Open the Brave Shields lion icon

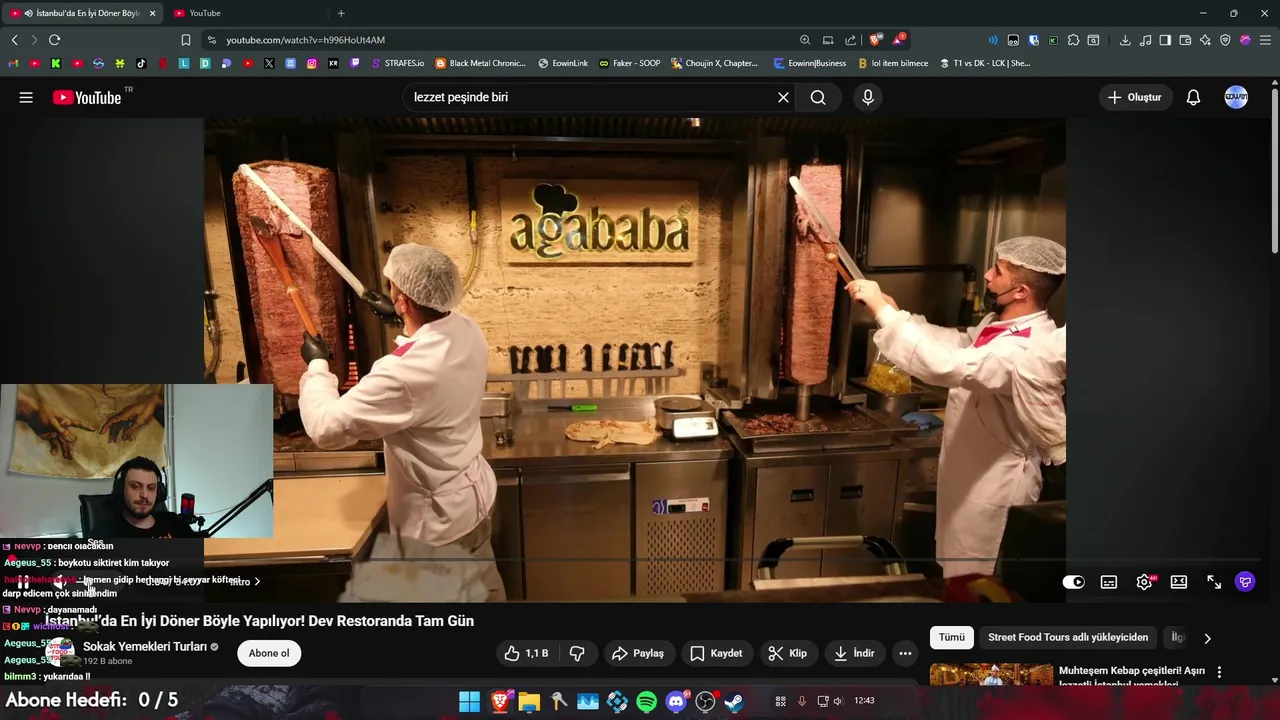(x=875, y=40)
